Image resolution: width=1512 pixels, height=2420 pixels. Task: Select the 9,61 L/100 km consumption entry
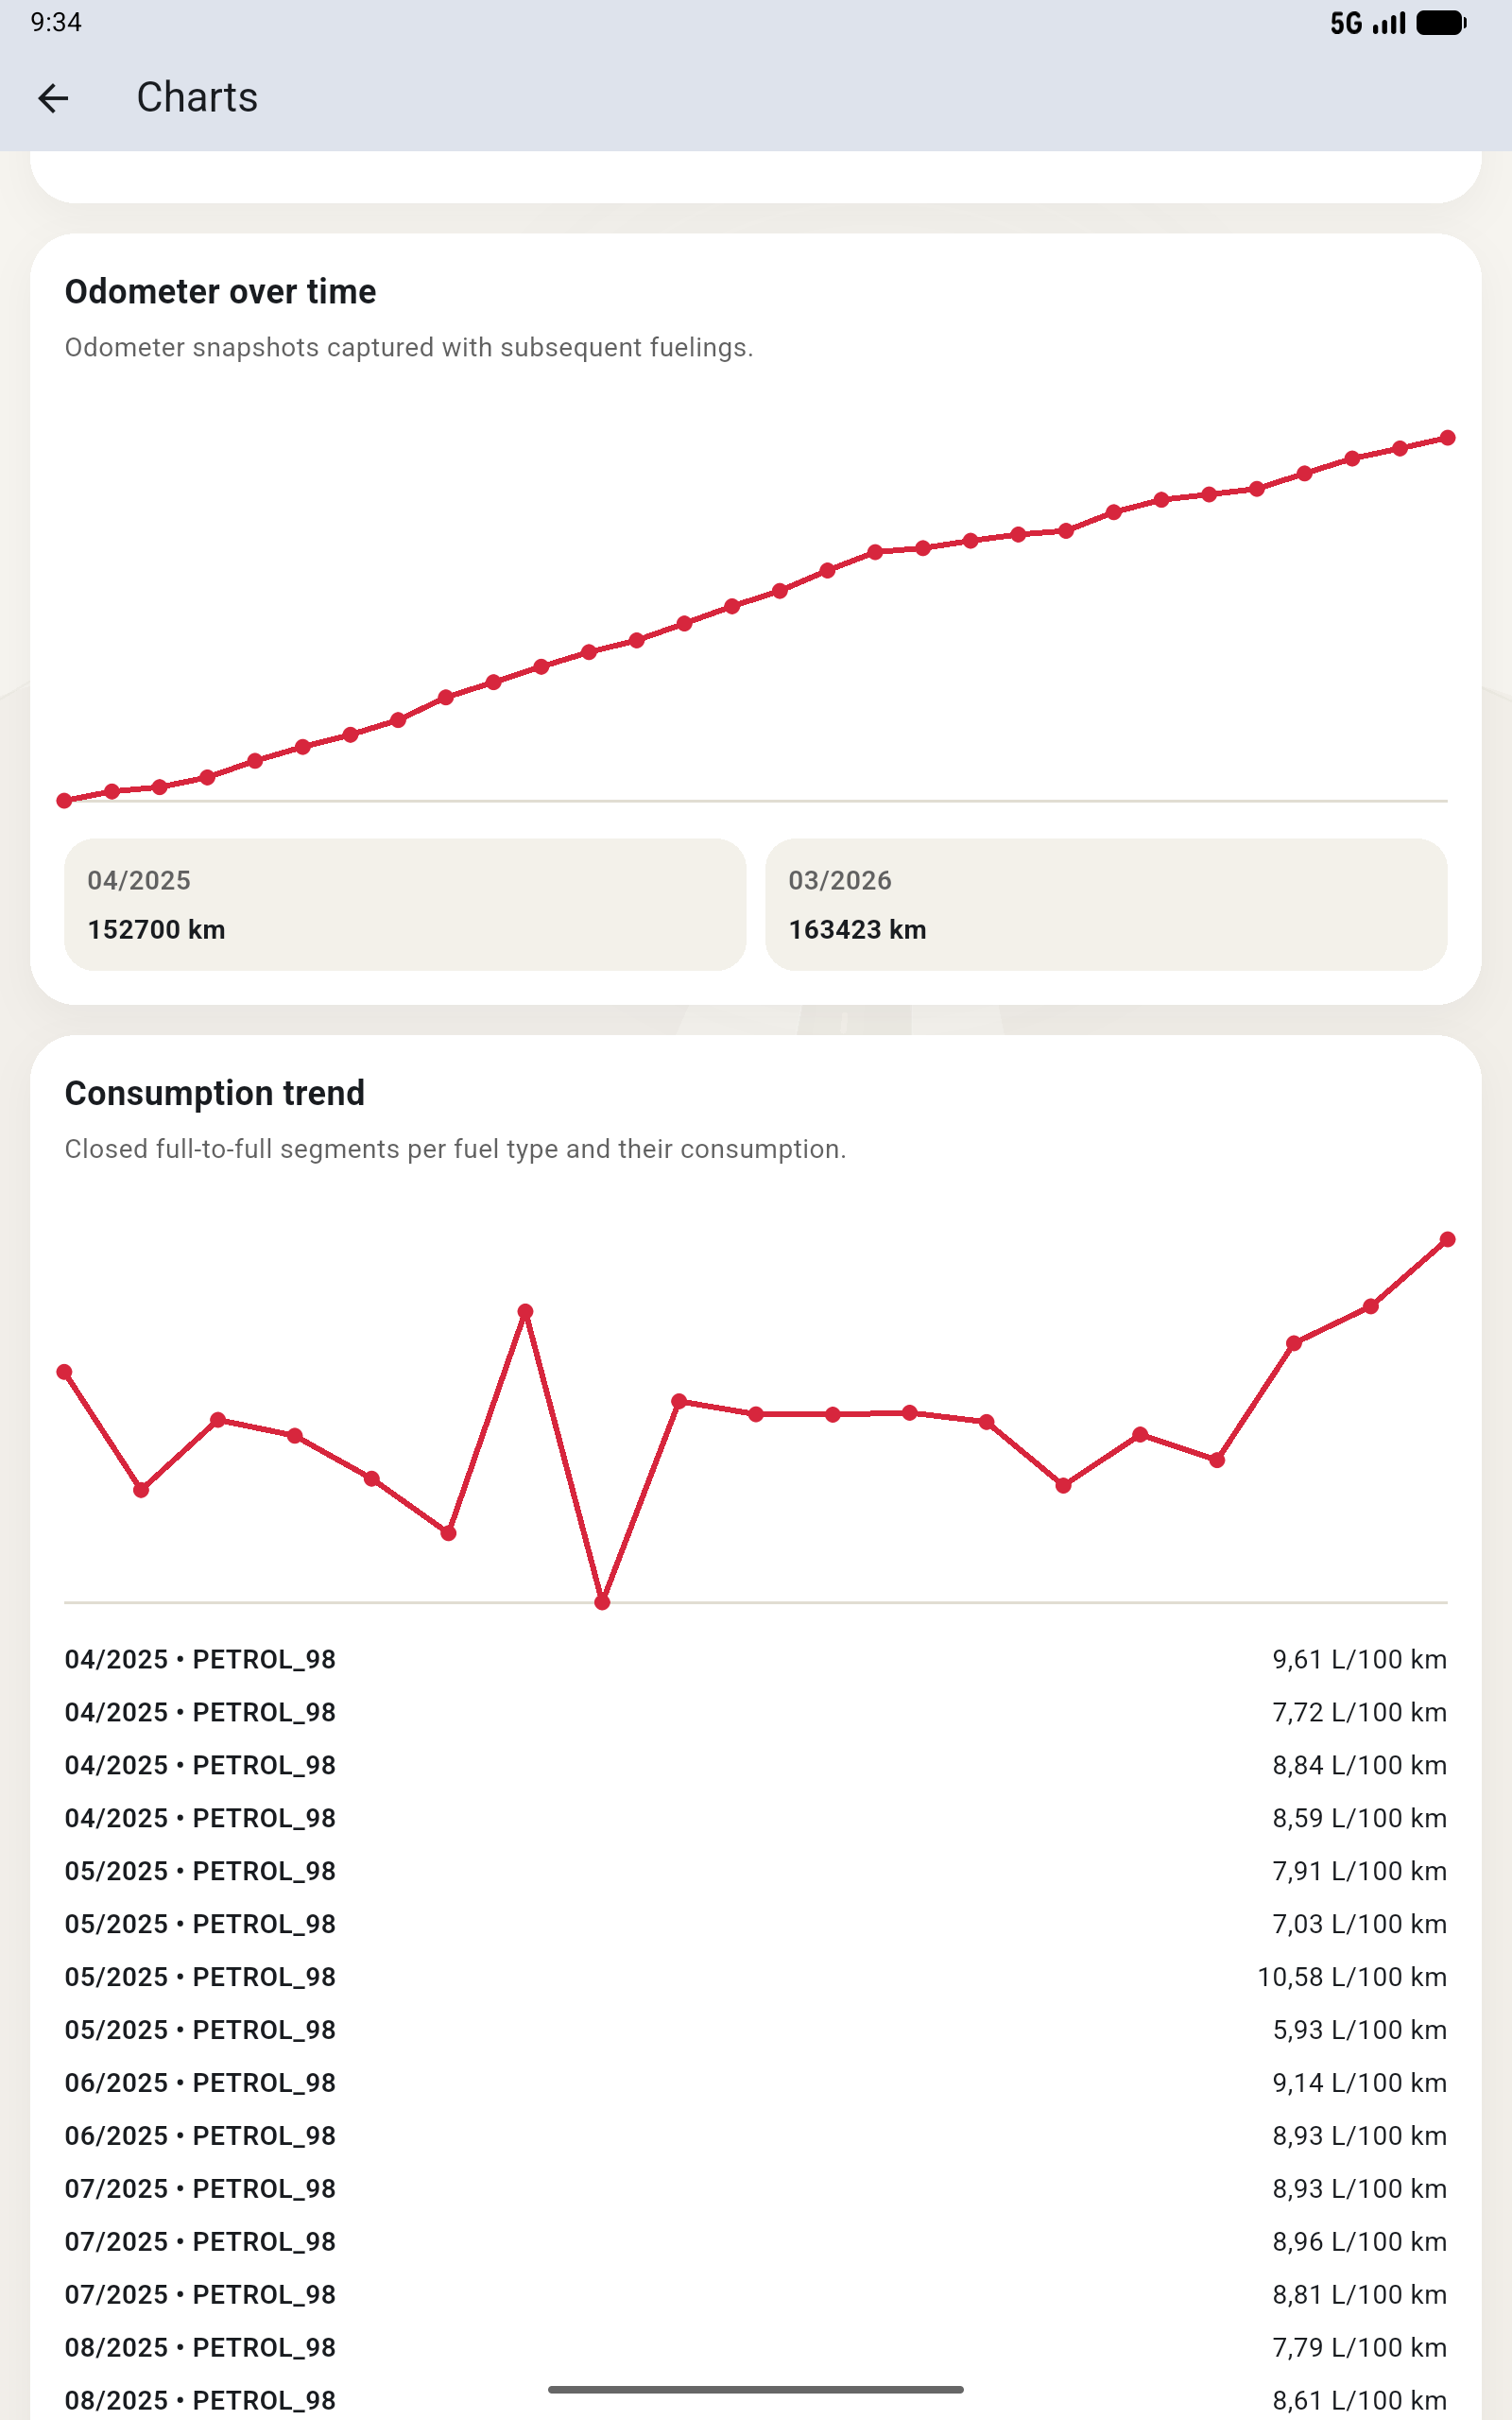pos(755,1659)
